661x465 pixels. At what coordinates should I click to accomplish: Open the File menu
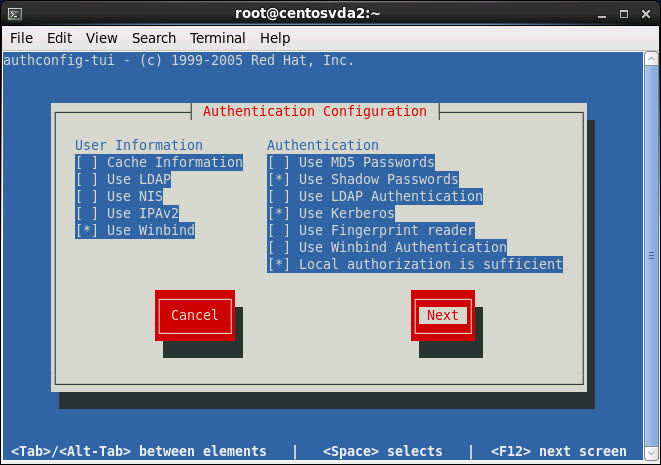point(21,38)
